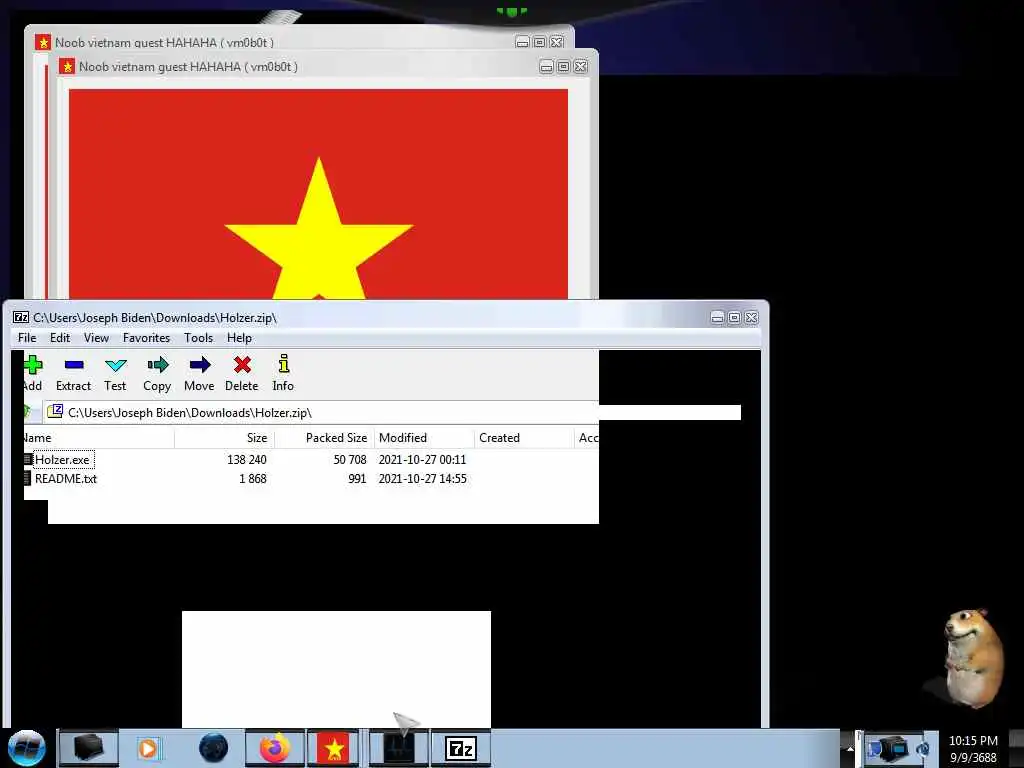Click the black box taskbar icon
Viewport: 1024px width, 768px height.
point(88,748)
